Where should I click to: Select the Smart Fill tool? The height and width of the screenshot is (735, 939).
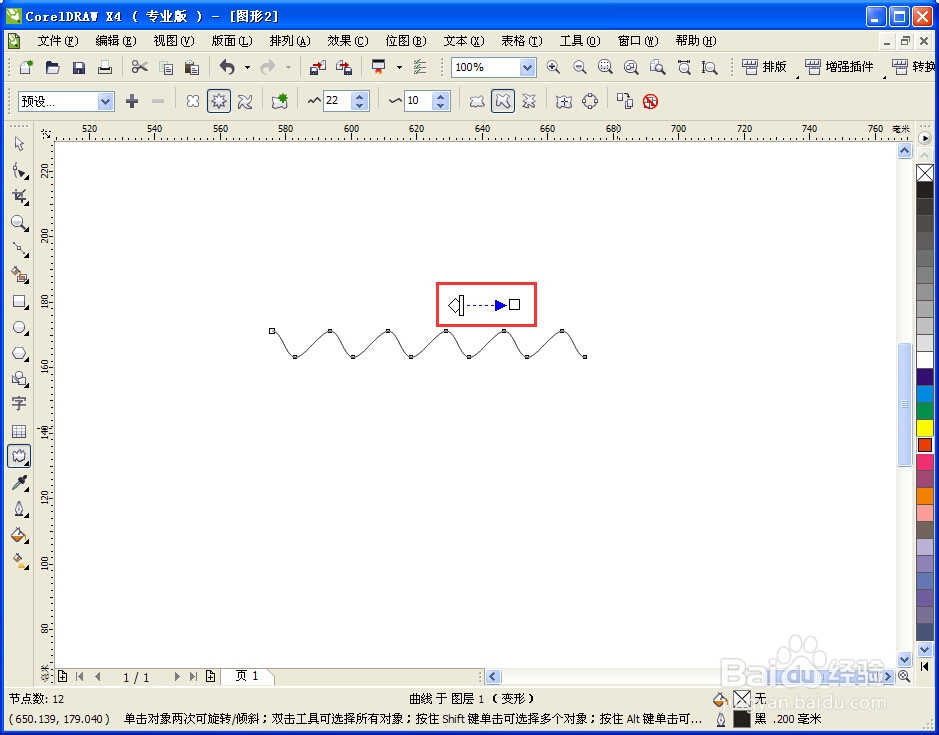pyautogui.click(x=19, y=275)
